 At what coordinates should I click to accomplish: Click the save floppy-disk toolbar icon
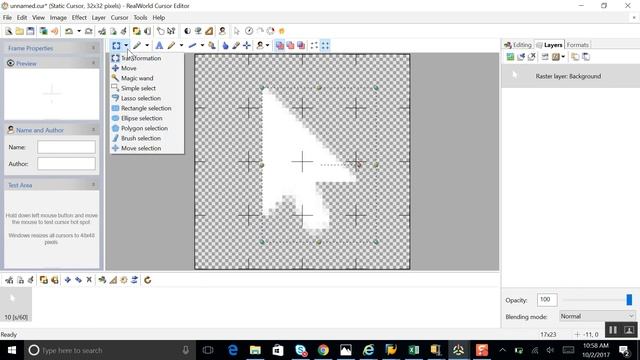31,31
